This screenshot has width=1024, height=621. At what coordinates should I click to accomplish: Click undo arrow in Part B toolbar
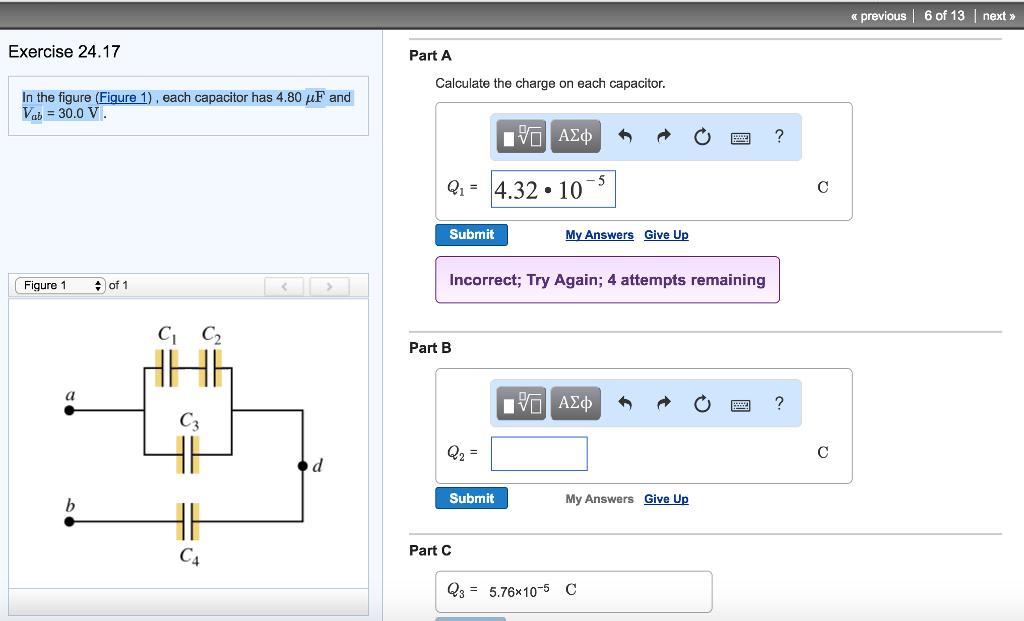pyautogui.click(x=625, y=403)
